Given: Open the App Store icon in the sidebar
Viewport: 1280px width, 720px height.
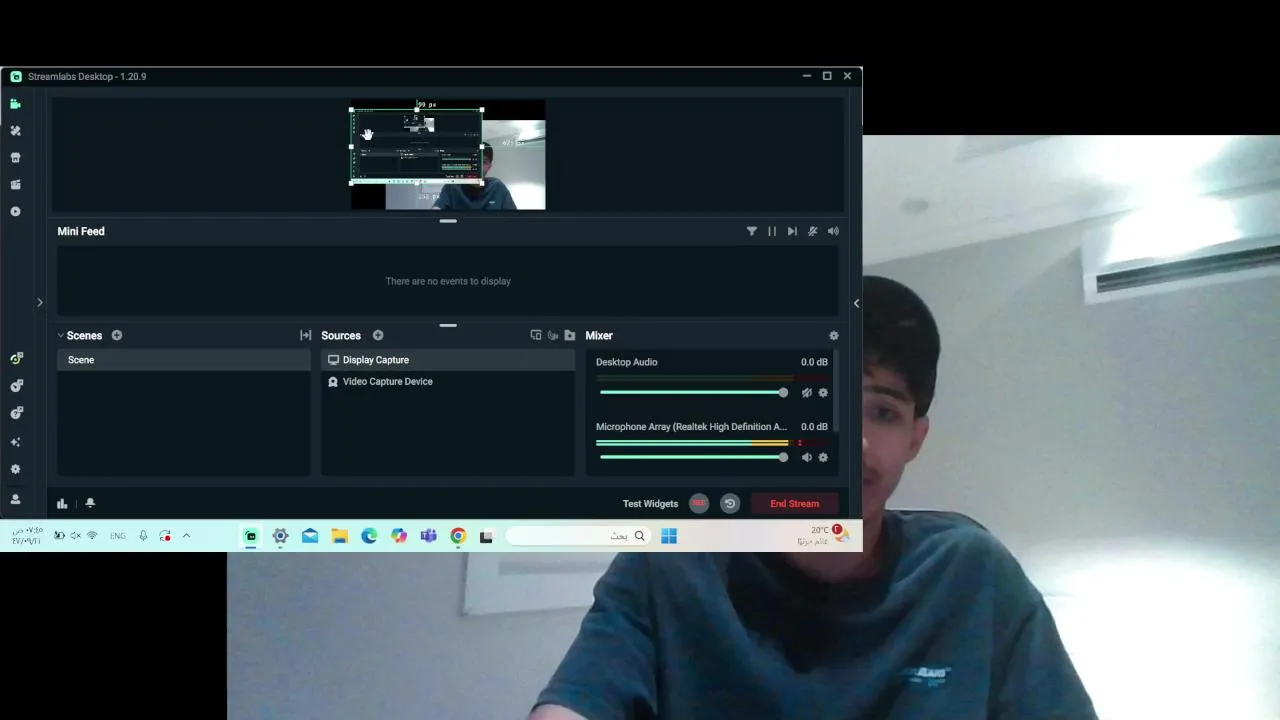Looking at the screenshot, I should click(15, 158).
